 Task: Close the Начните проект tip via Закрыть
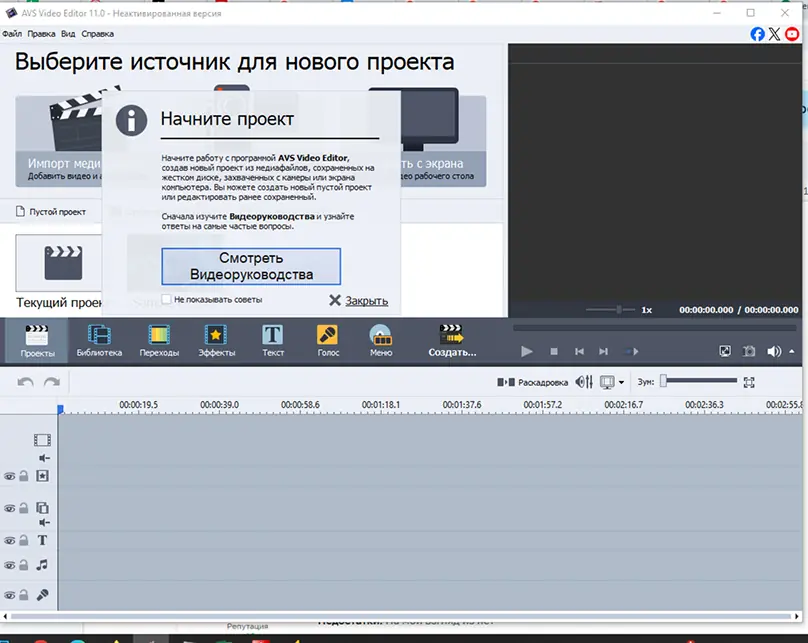click(x=359, y=300)
